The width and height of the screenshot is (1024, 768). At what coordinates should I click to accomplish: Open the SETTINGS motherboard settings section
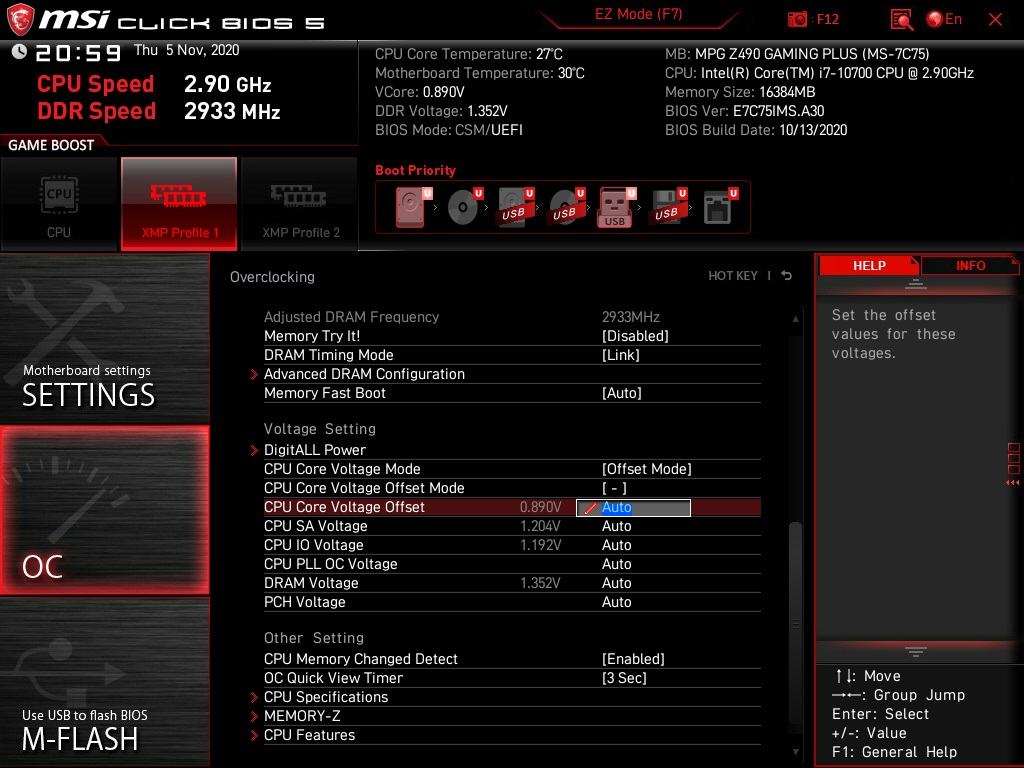pyautogui.click(x=104, y=339)
